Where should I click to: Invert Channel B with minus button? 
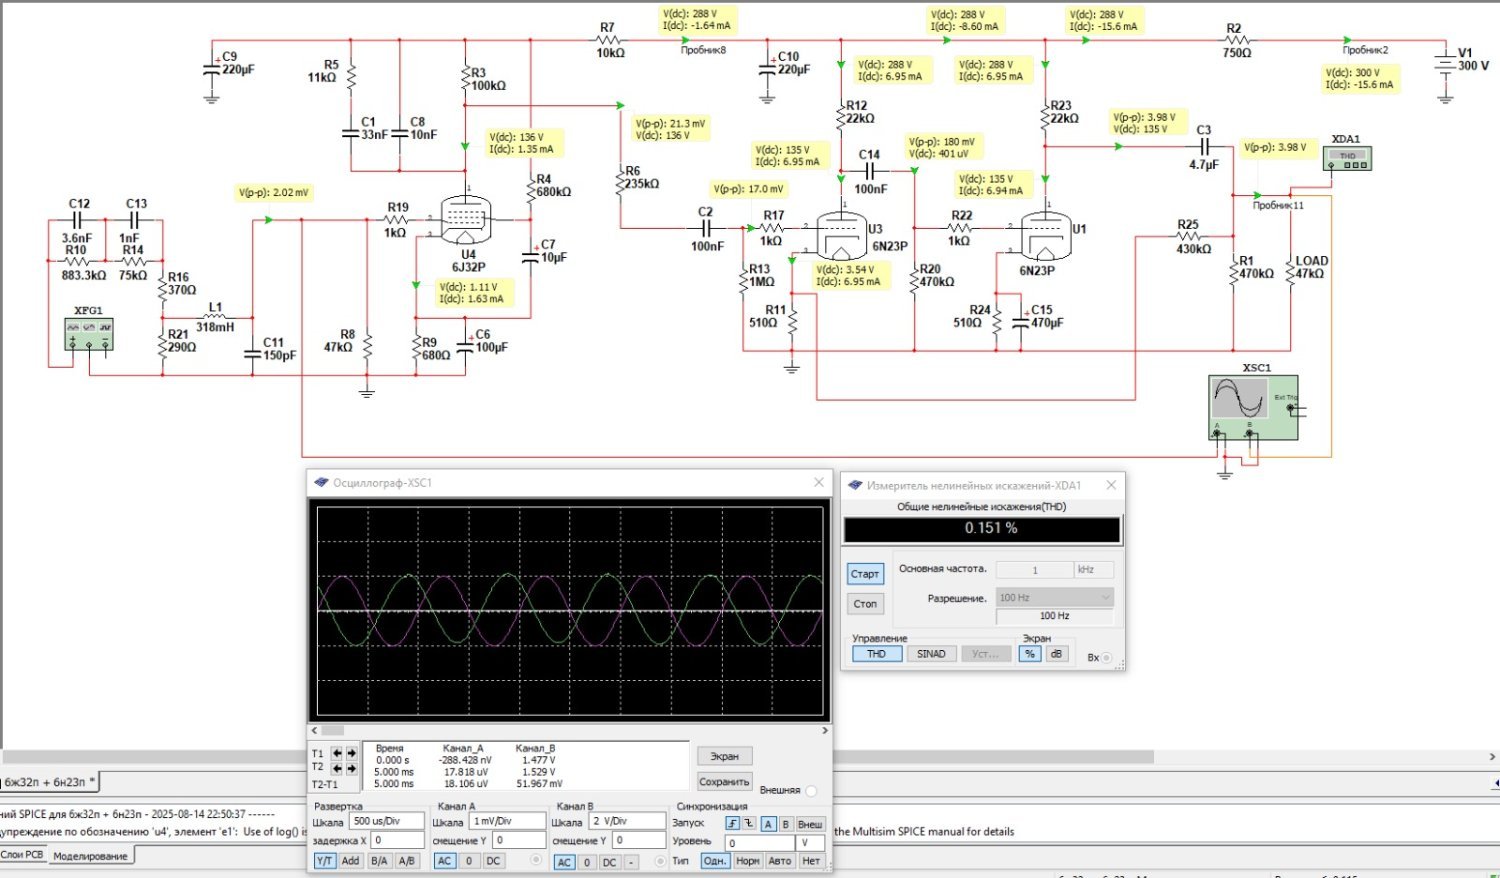(631, 862)
